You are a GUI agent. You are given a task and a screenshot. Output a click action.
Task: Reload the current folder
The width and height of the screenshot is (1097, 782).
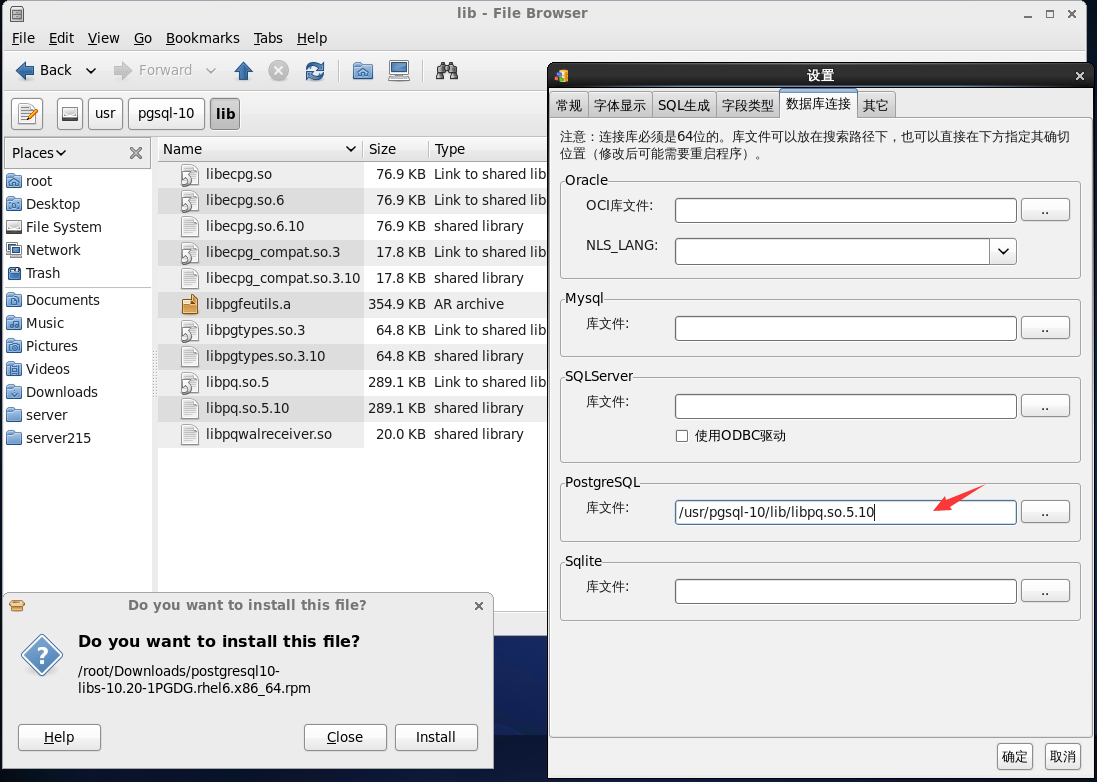tap(315, 71)
